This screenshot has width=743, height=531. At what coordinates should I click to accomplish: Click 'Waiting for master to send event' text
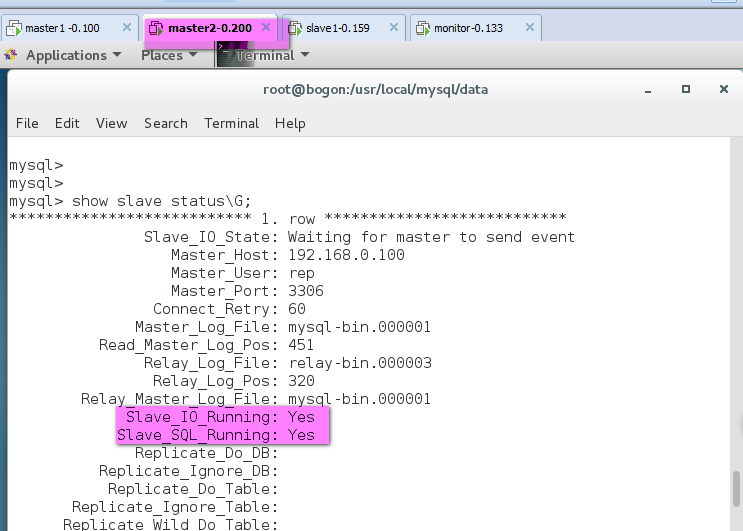pos(431,237)
